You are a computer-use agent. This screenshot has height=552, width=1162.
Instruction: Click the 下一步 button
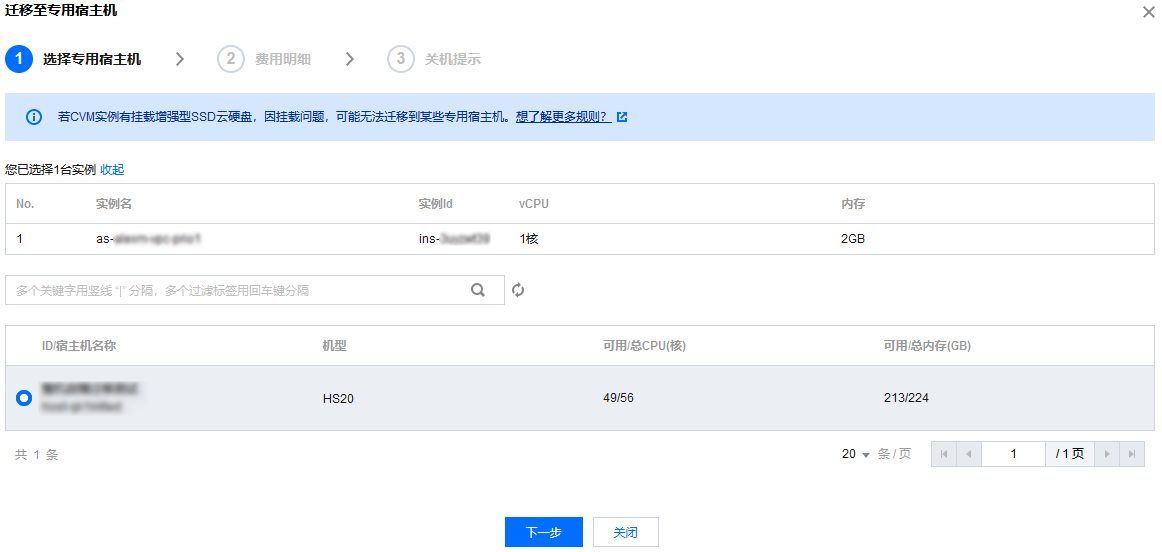(544, 532)
